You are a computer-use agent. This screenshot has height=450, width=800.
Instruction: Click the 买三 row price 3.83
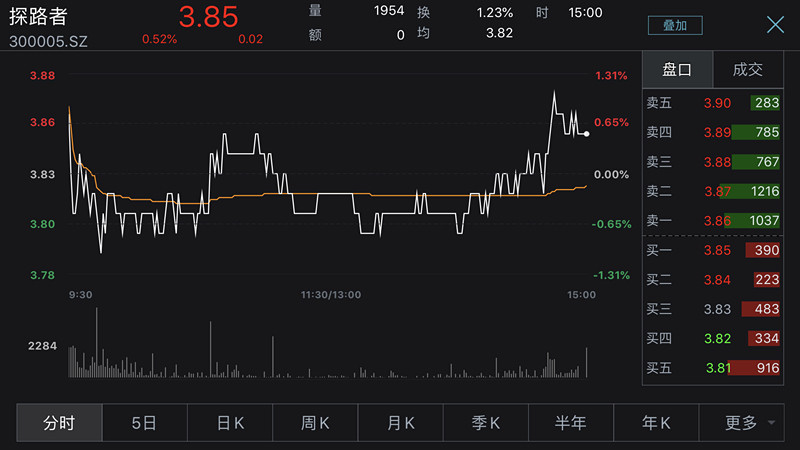717,309
